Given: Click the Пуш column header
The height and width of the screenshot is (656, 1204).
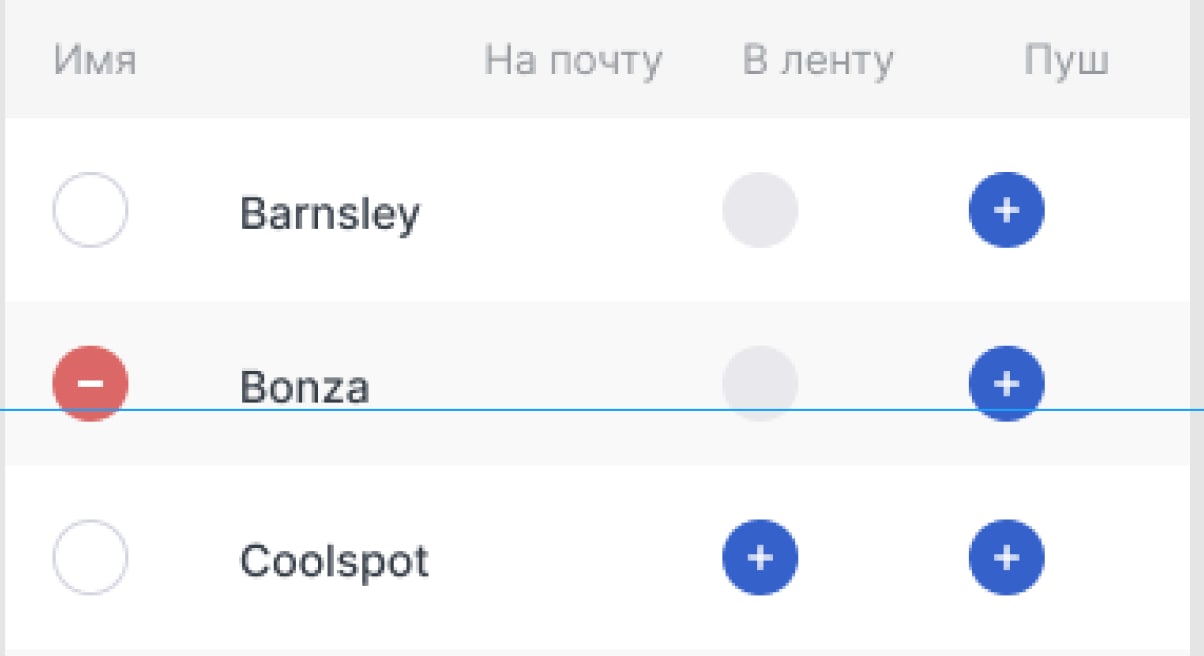Looking at the screenshot, I should point(1066,62).
